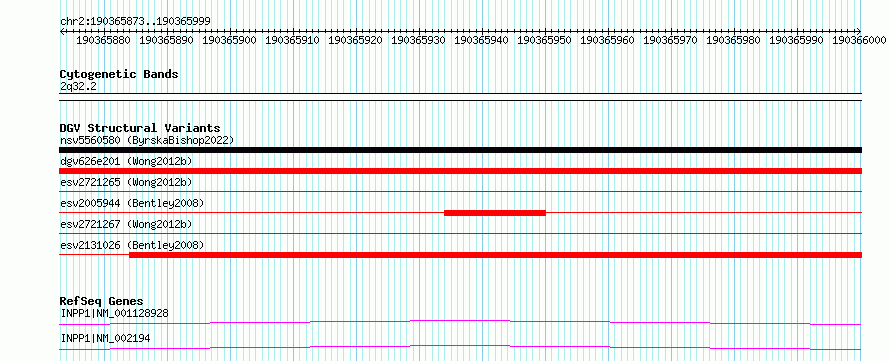Open the esv2721265 (Wong2012b) label
This screenshot has height=361, width=890.
tap(126, 182)
